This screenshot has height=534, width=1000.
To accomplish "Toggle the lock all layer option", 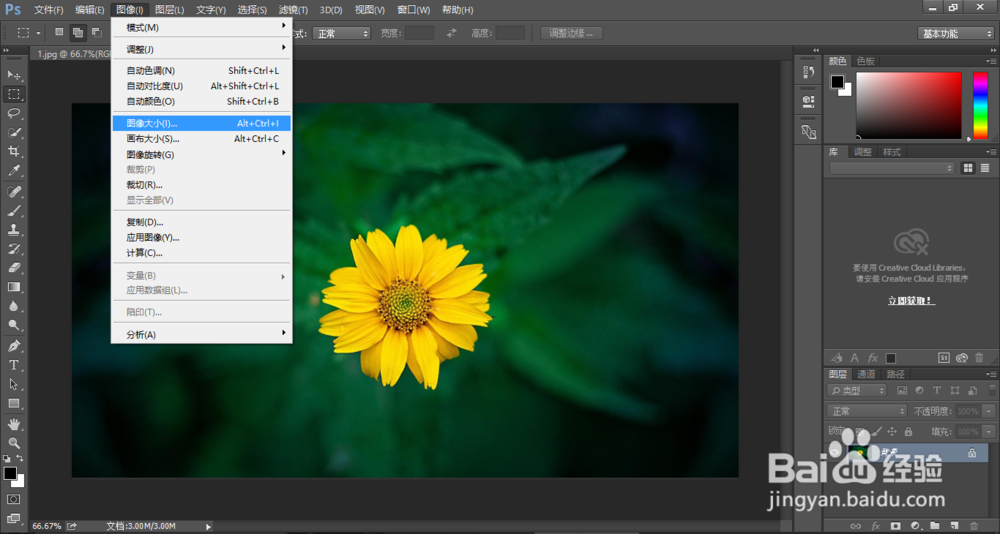I will point(907,431).
